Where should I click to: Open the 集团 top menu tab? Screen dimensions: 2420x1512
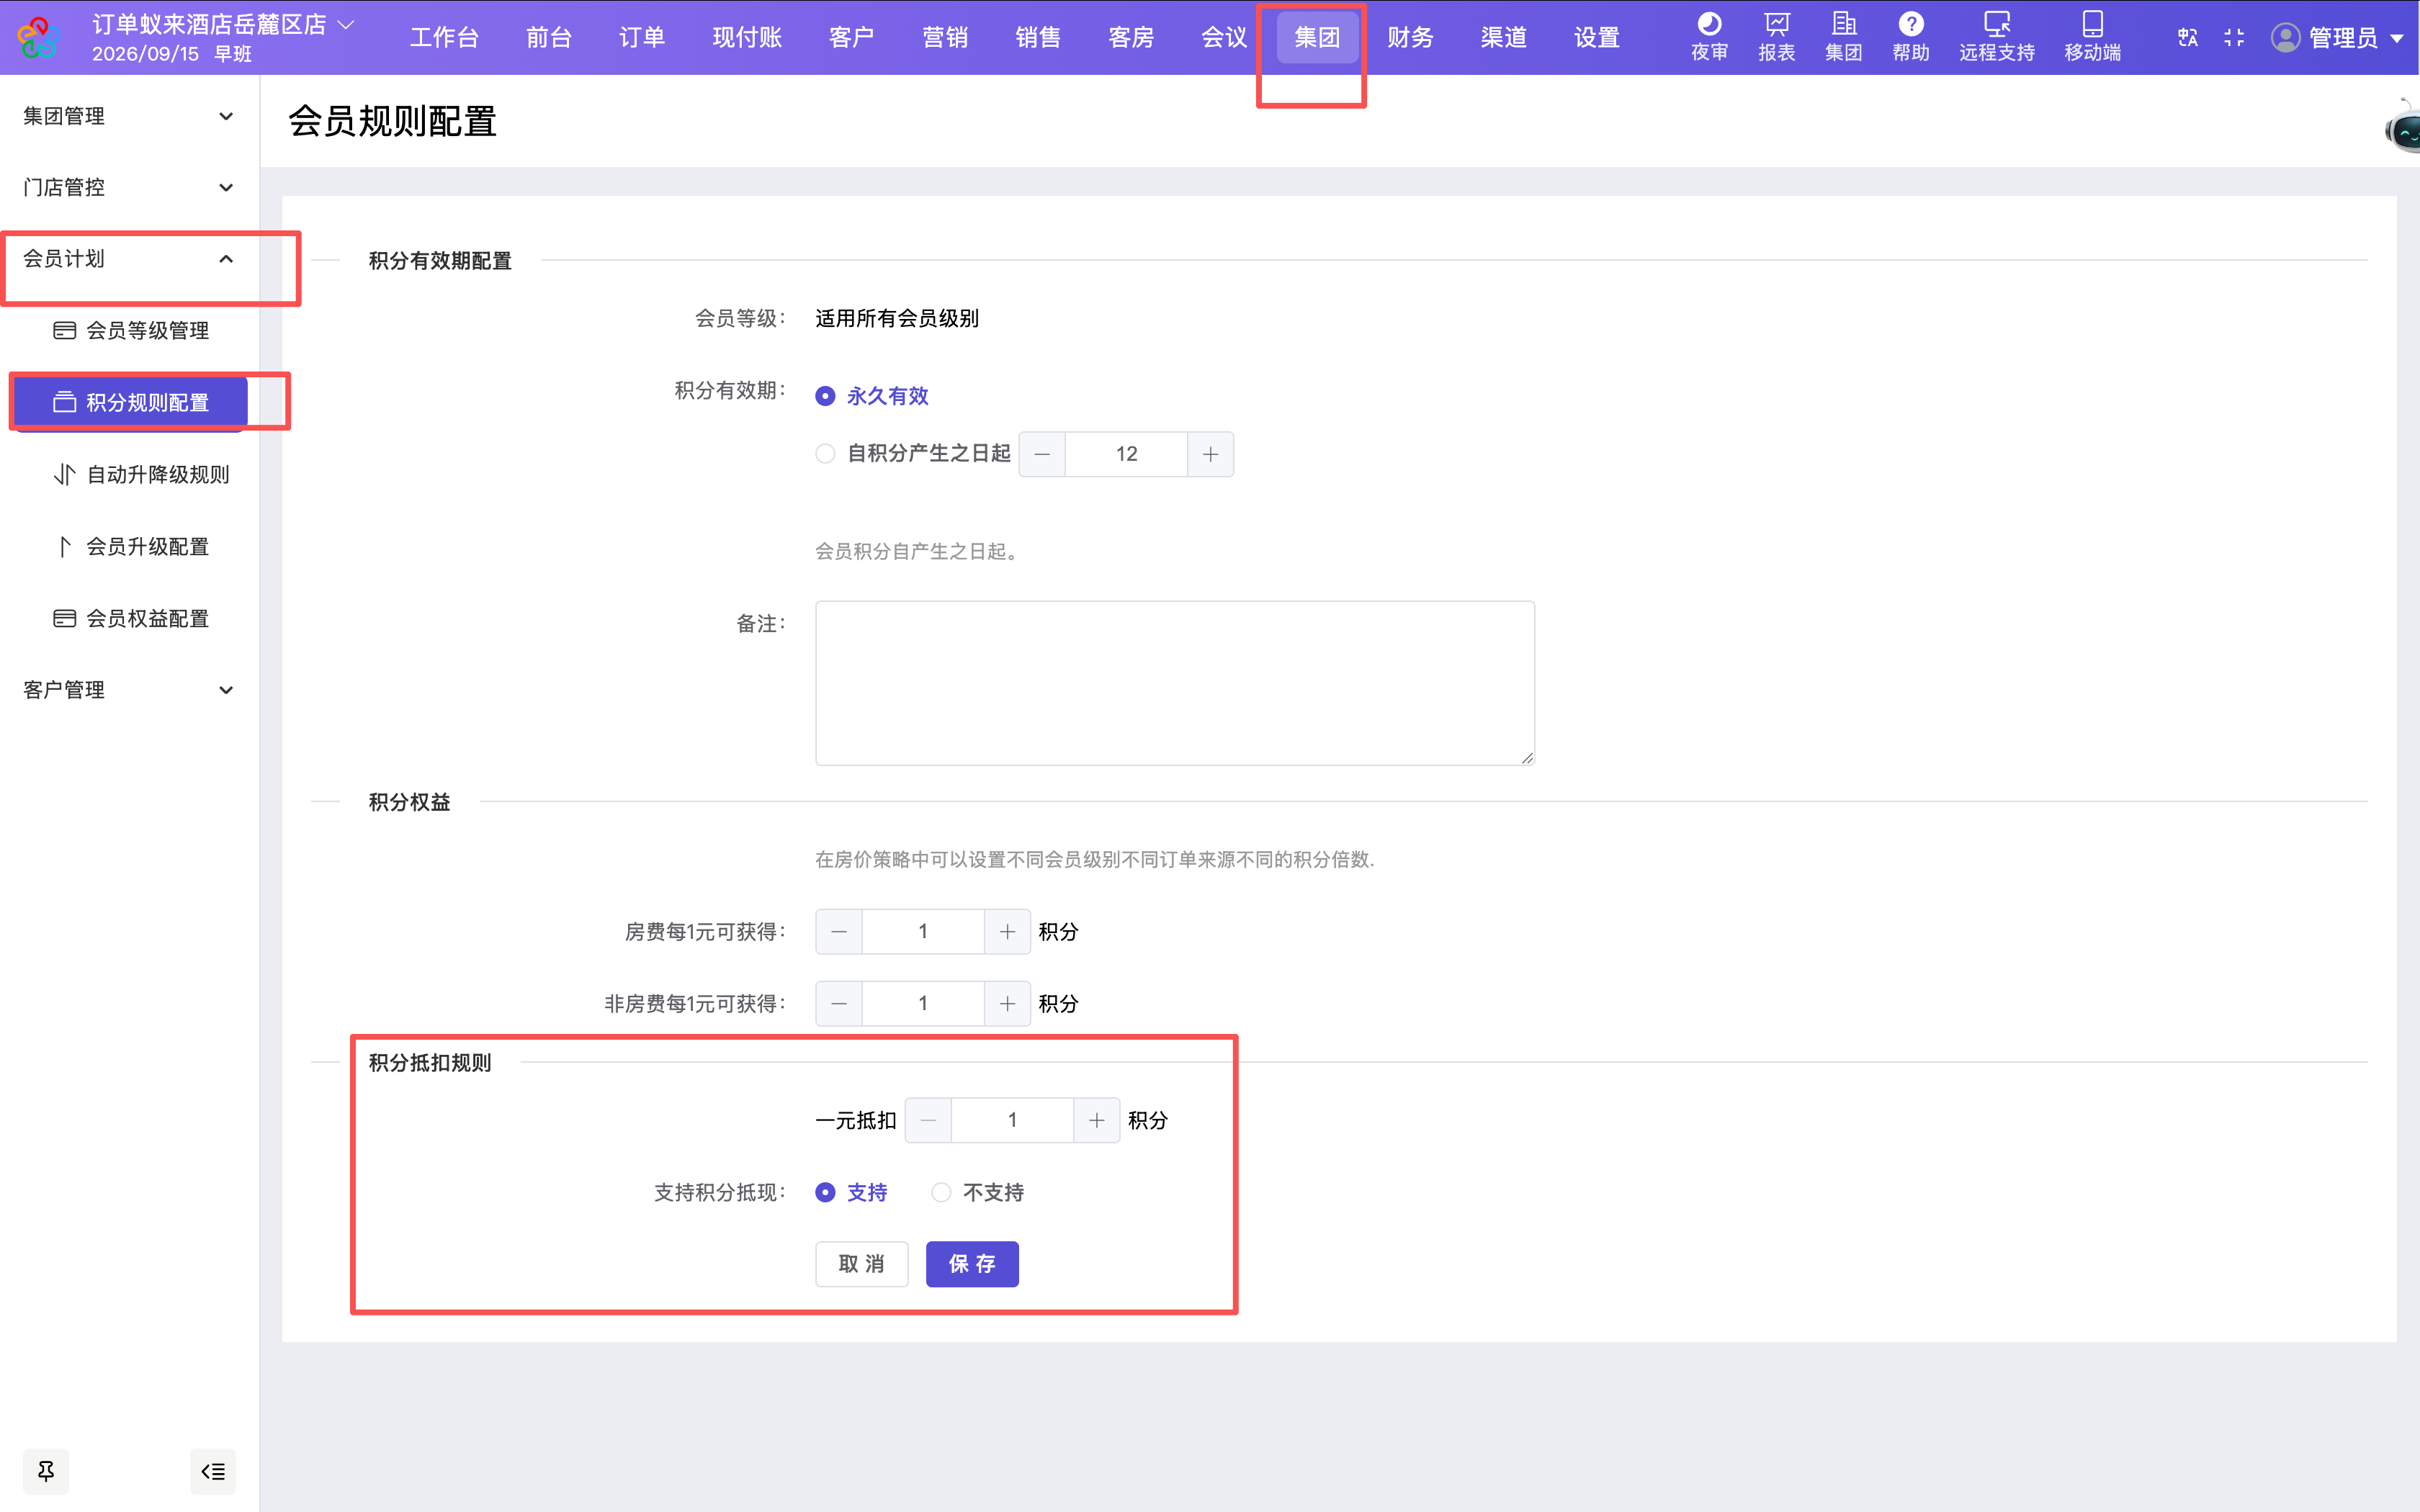click(x=1317, y=38)
